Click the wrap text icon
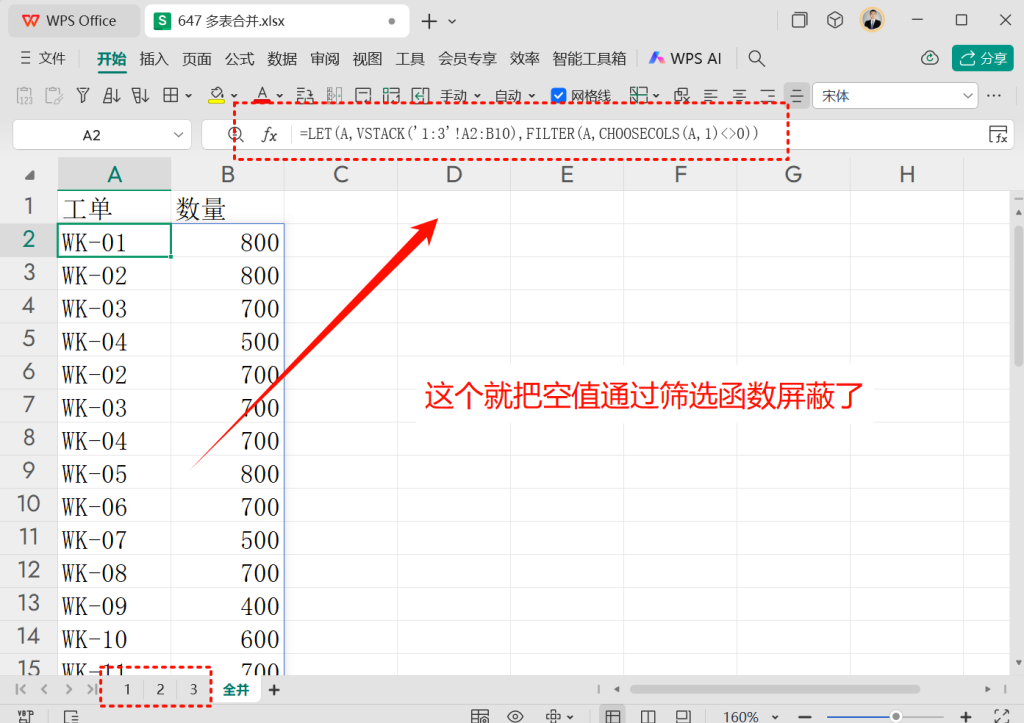This screenshot has width=1024, height=723. click(x=304, y=96)
